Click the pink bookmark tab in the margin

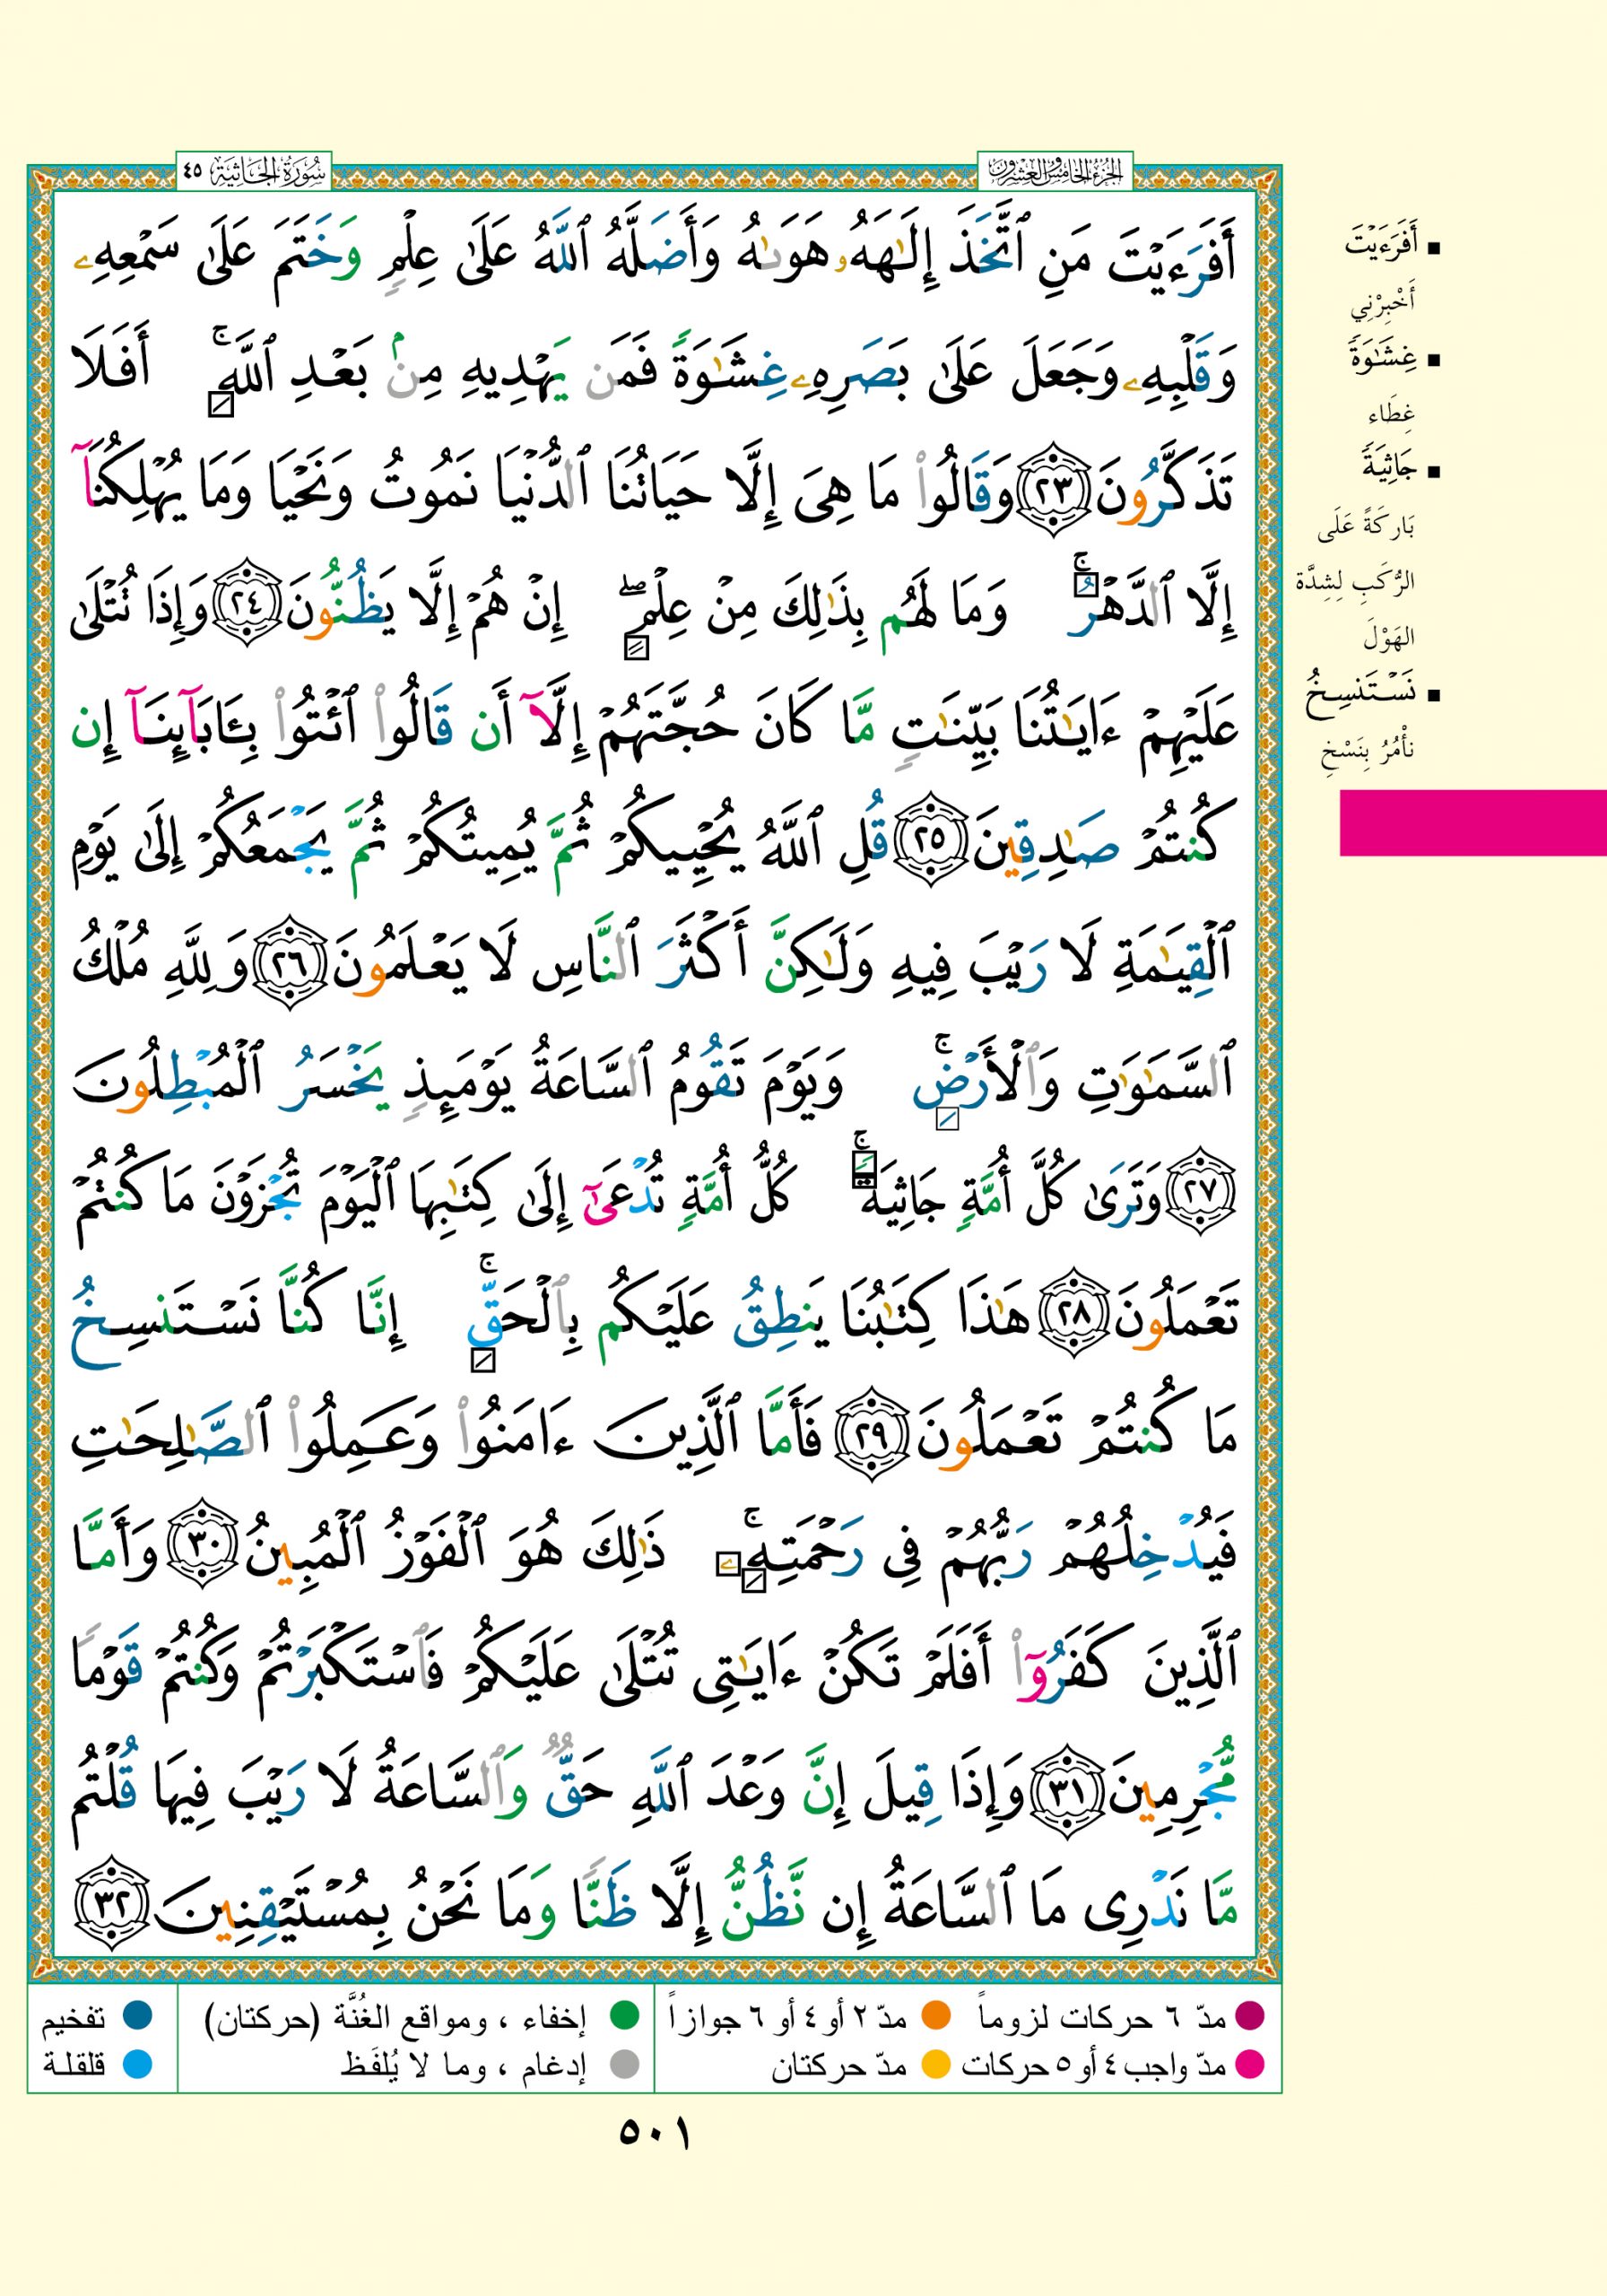coord(1472,822)
